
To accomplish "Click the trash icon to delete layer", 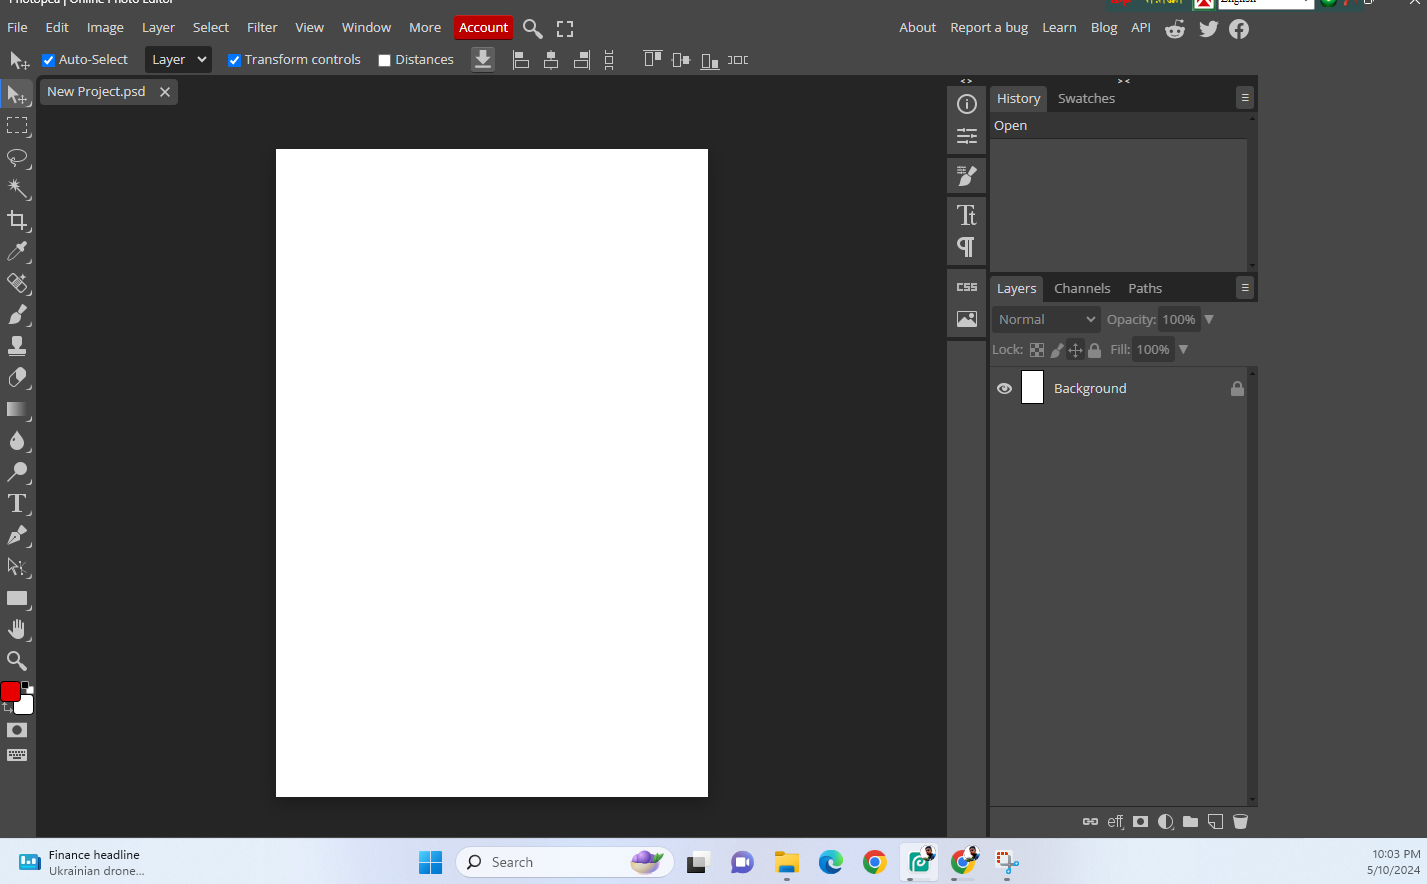I will [1240, 822].
